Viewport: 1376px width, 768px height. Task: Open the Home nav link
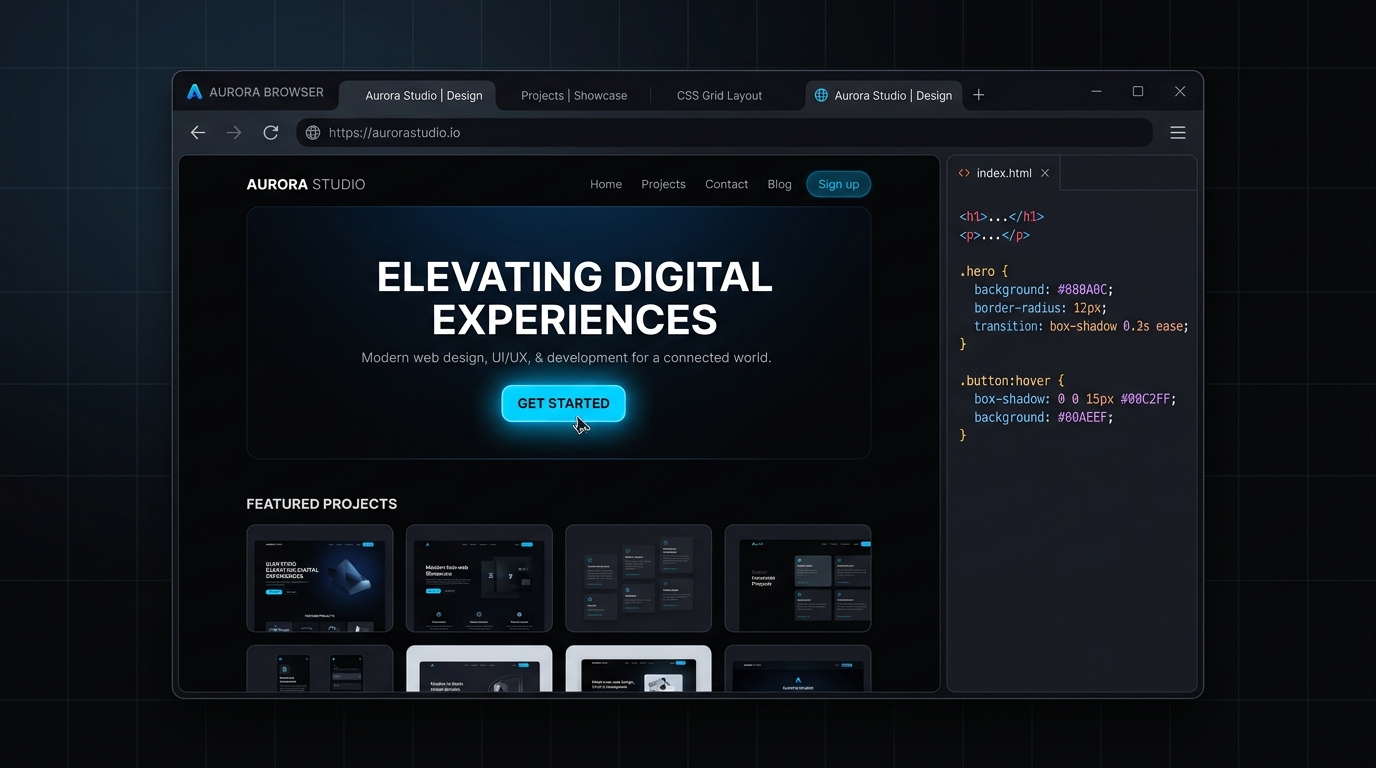[x=606, y=184]
